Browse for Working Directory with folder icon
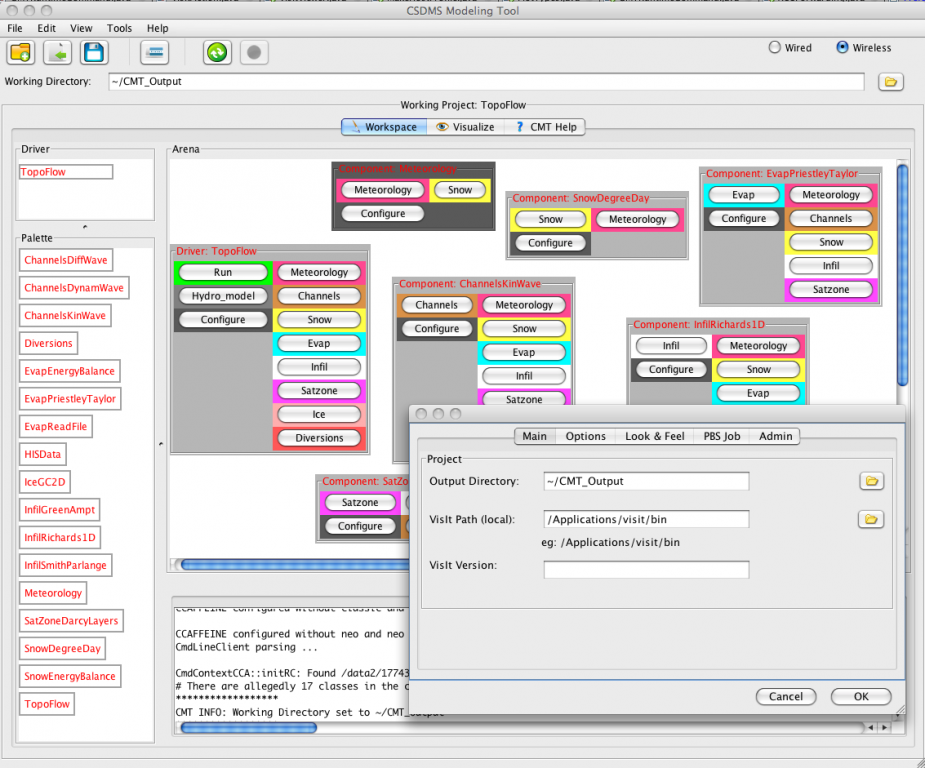This screenshot has height=768, width=925. (890, 82)
